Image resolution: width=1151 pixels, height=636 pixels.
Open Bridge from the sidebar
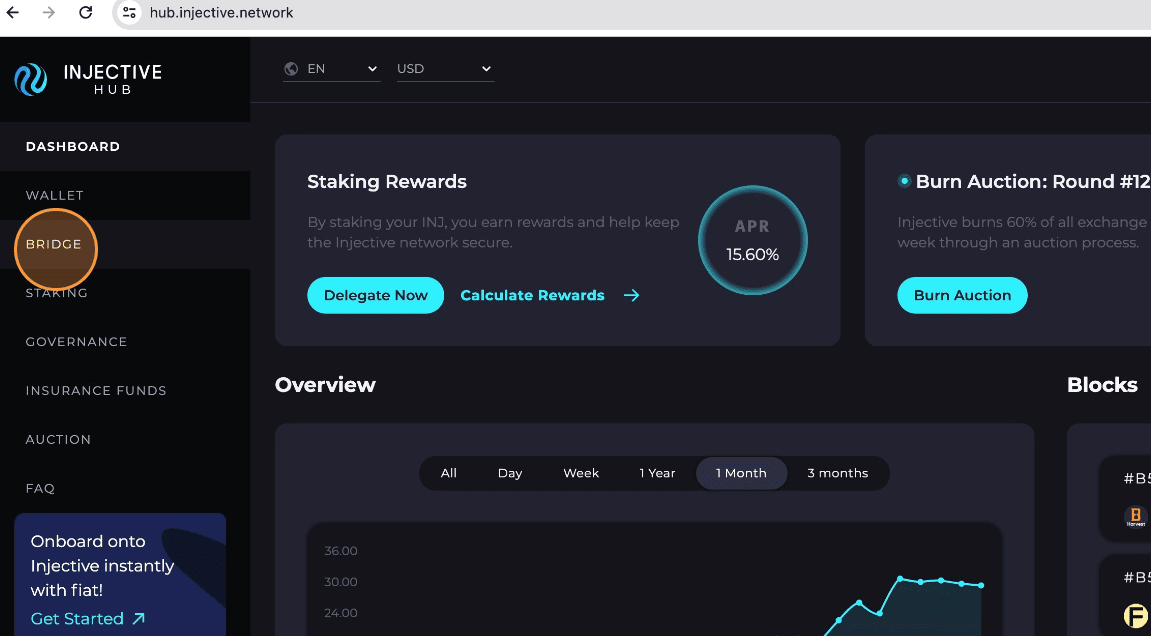pyautogui.click(x=125, y=244)
